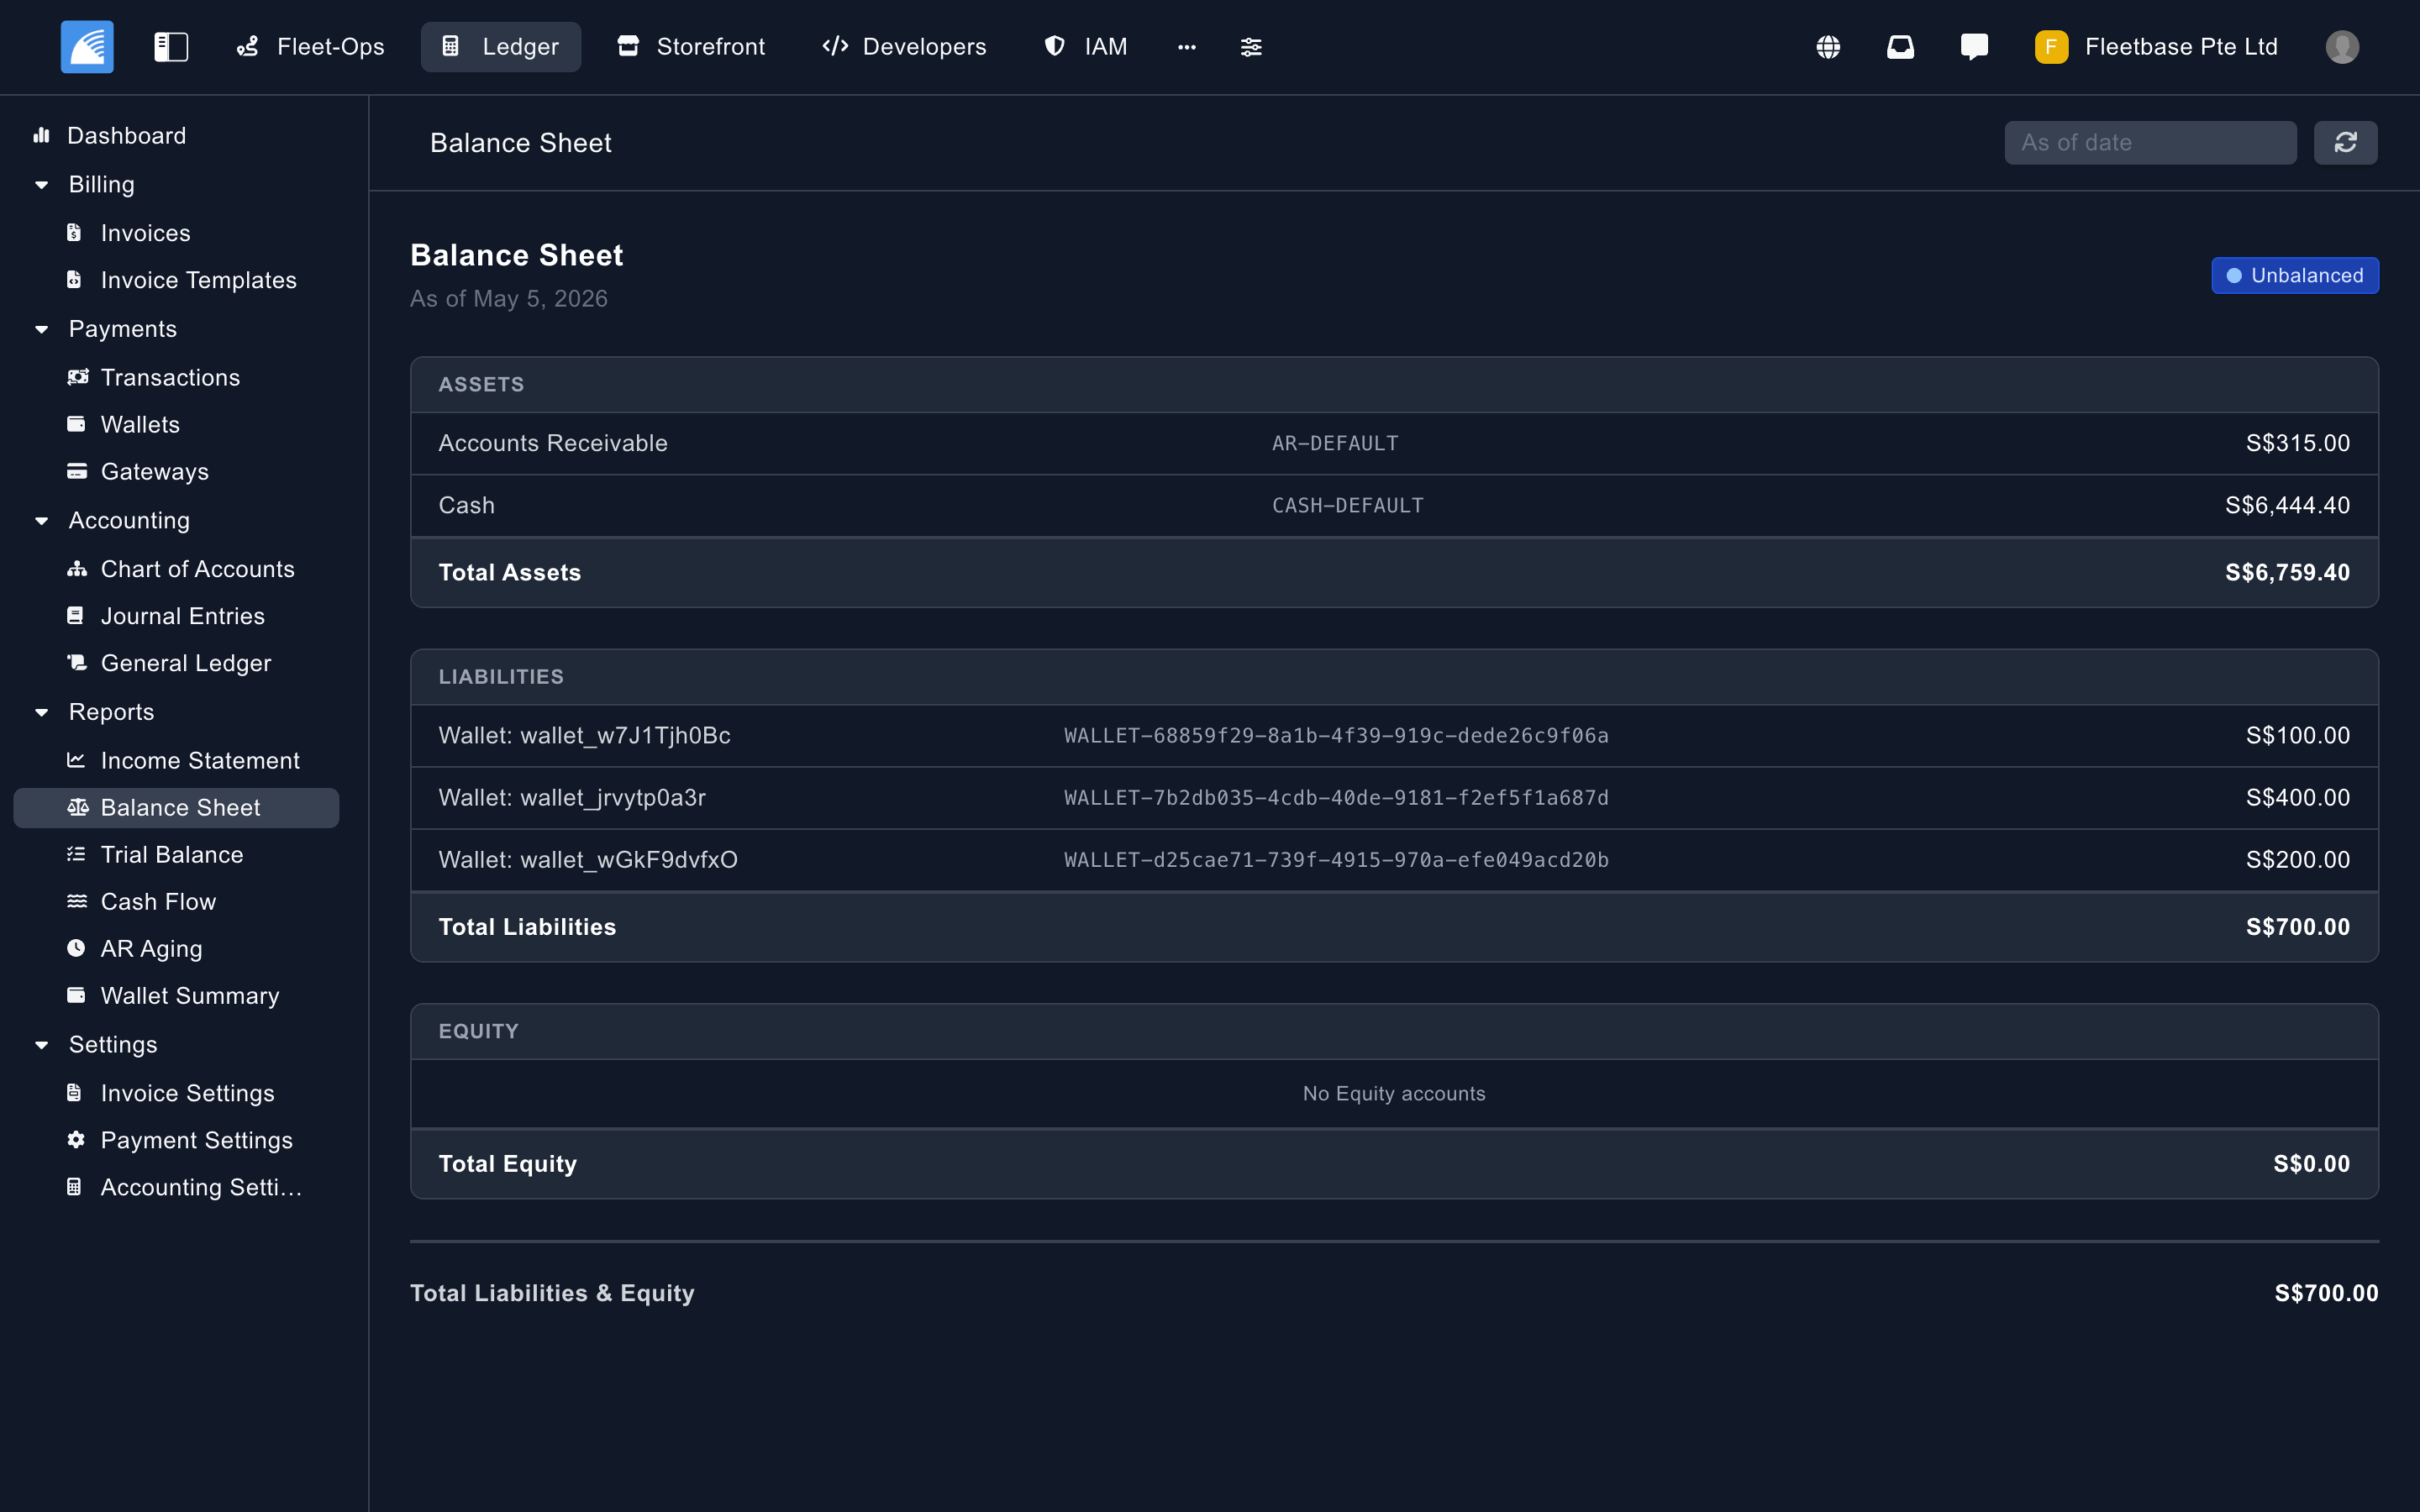Select the Ledger tab
Viewport: 2420px width, 1512px height.
point(500,47)
